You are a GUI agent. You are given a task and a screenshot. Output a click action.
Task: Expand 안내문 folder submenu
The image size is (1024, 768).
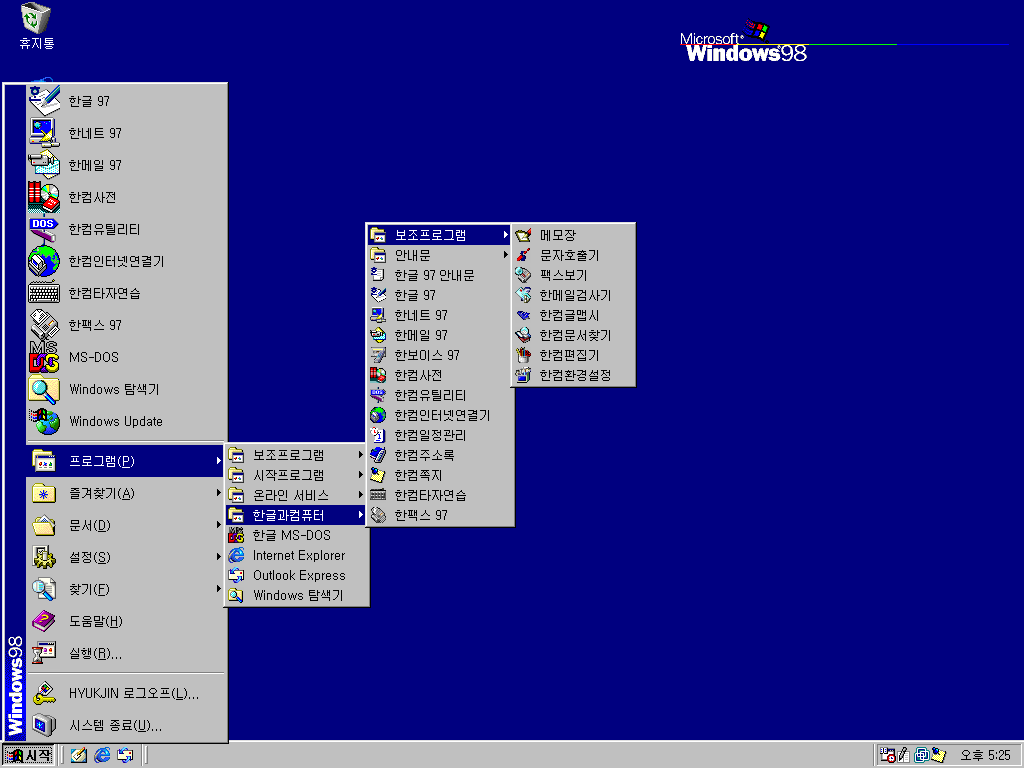440,255
